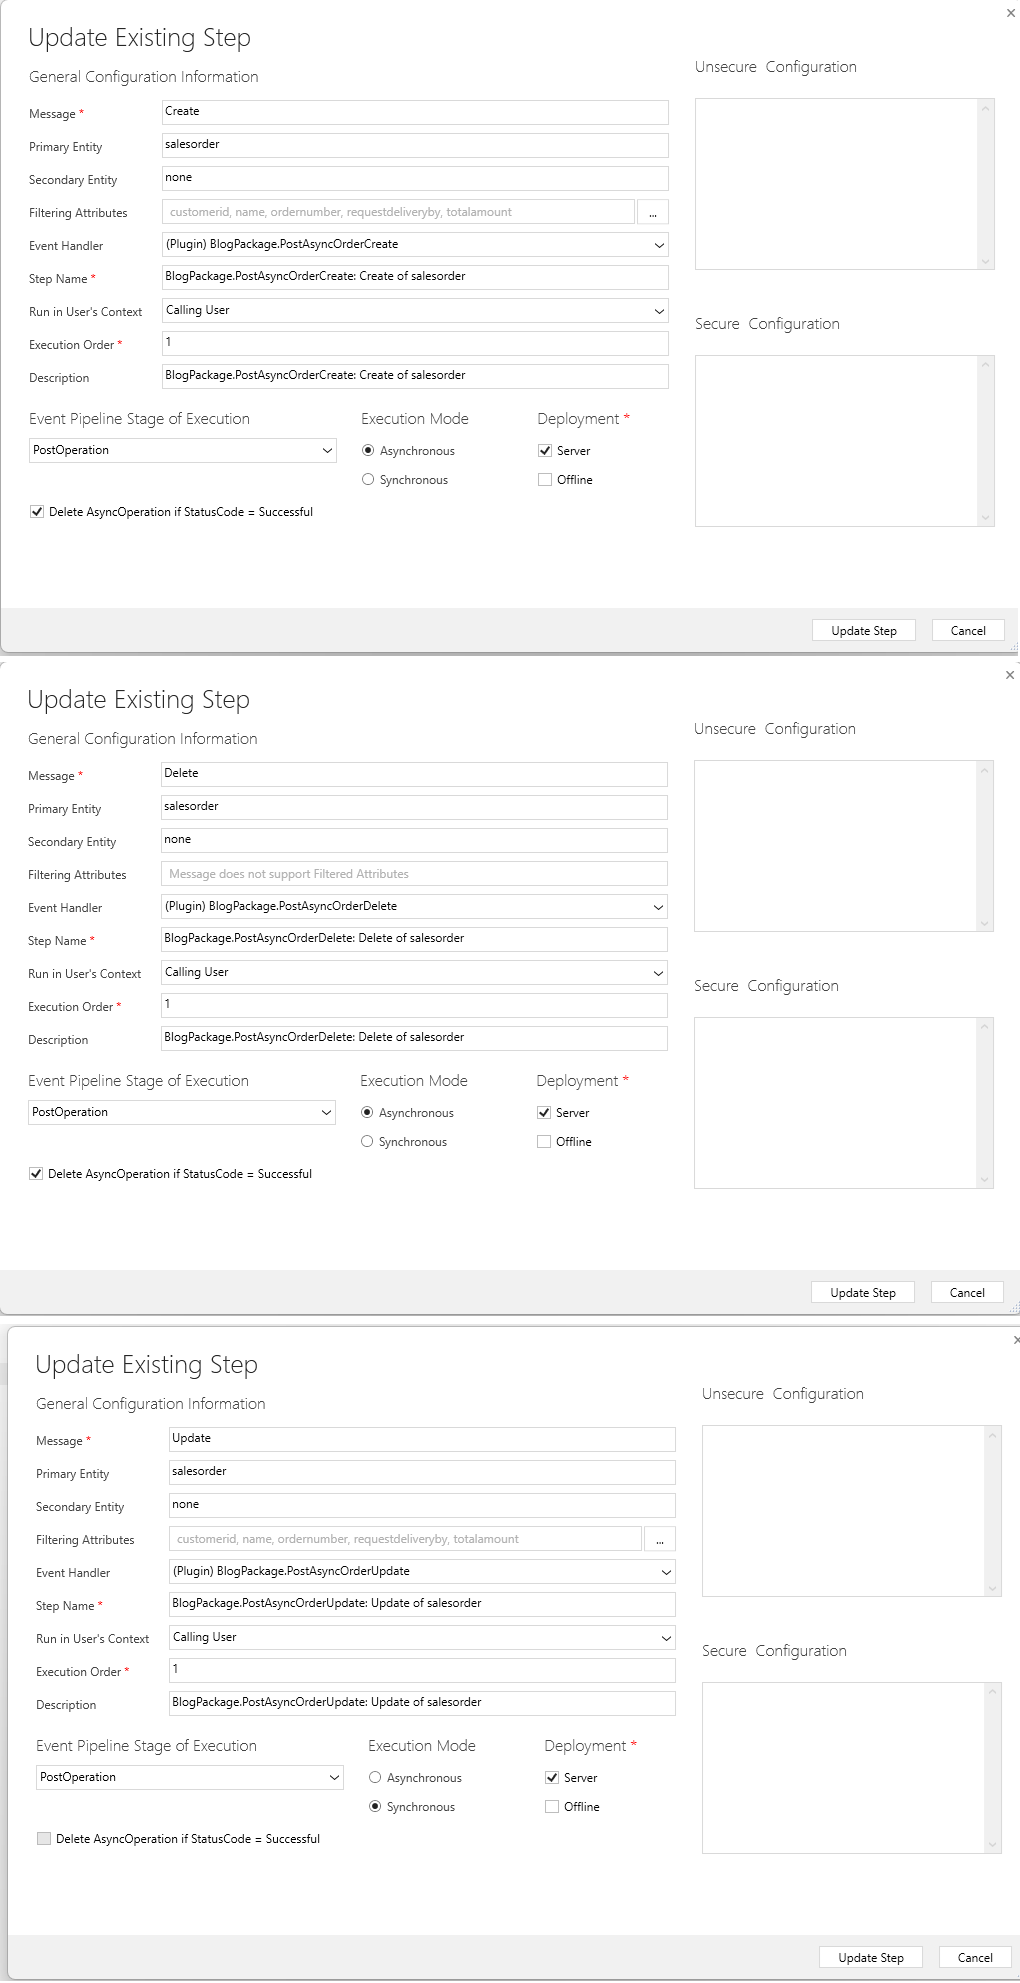The image size is (1020, 1983).
Task: Click Update Step button in the Update message dialog
Action: point(871,1958)
